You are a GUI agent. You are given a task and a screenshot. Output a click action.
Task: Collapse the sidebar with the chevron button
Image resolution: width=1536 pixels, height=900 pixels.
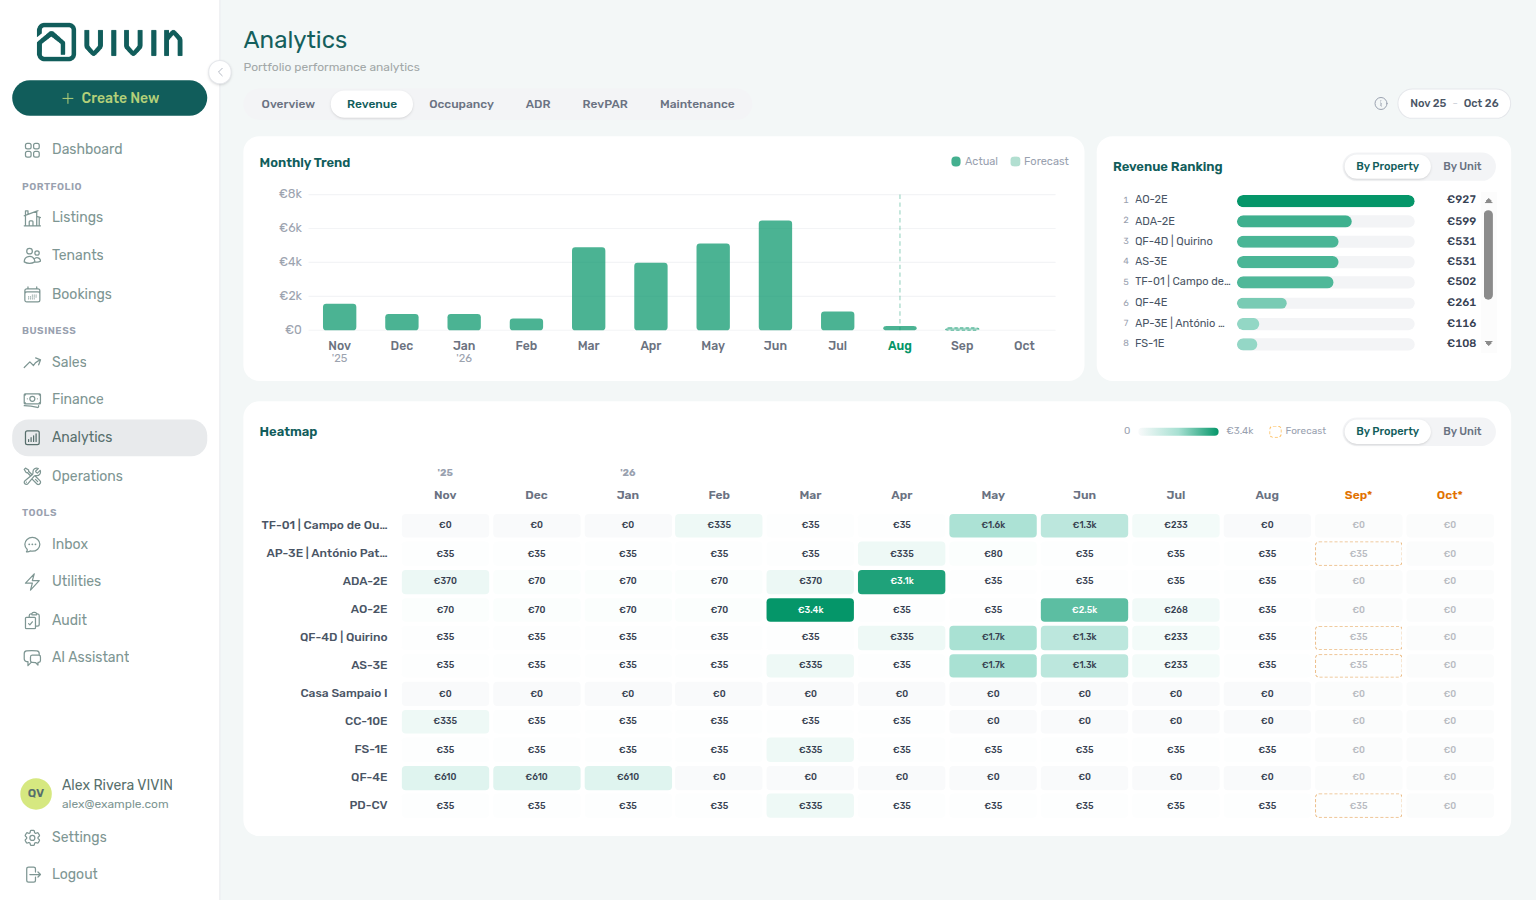point(220,72)
